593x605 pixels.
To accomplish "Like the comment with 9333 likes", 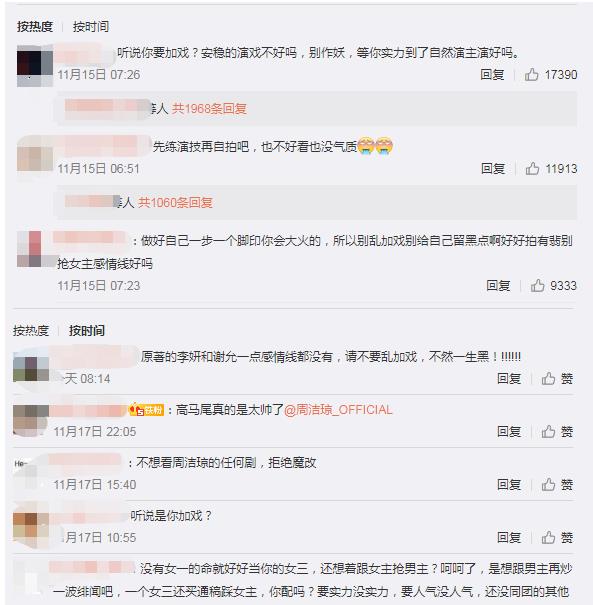I will tap(554, 286).
